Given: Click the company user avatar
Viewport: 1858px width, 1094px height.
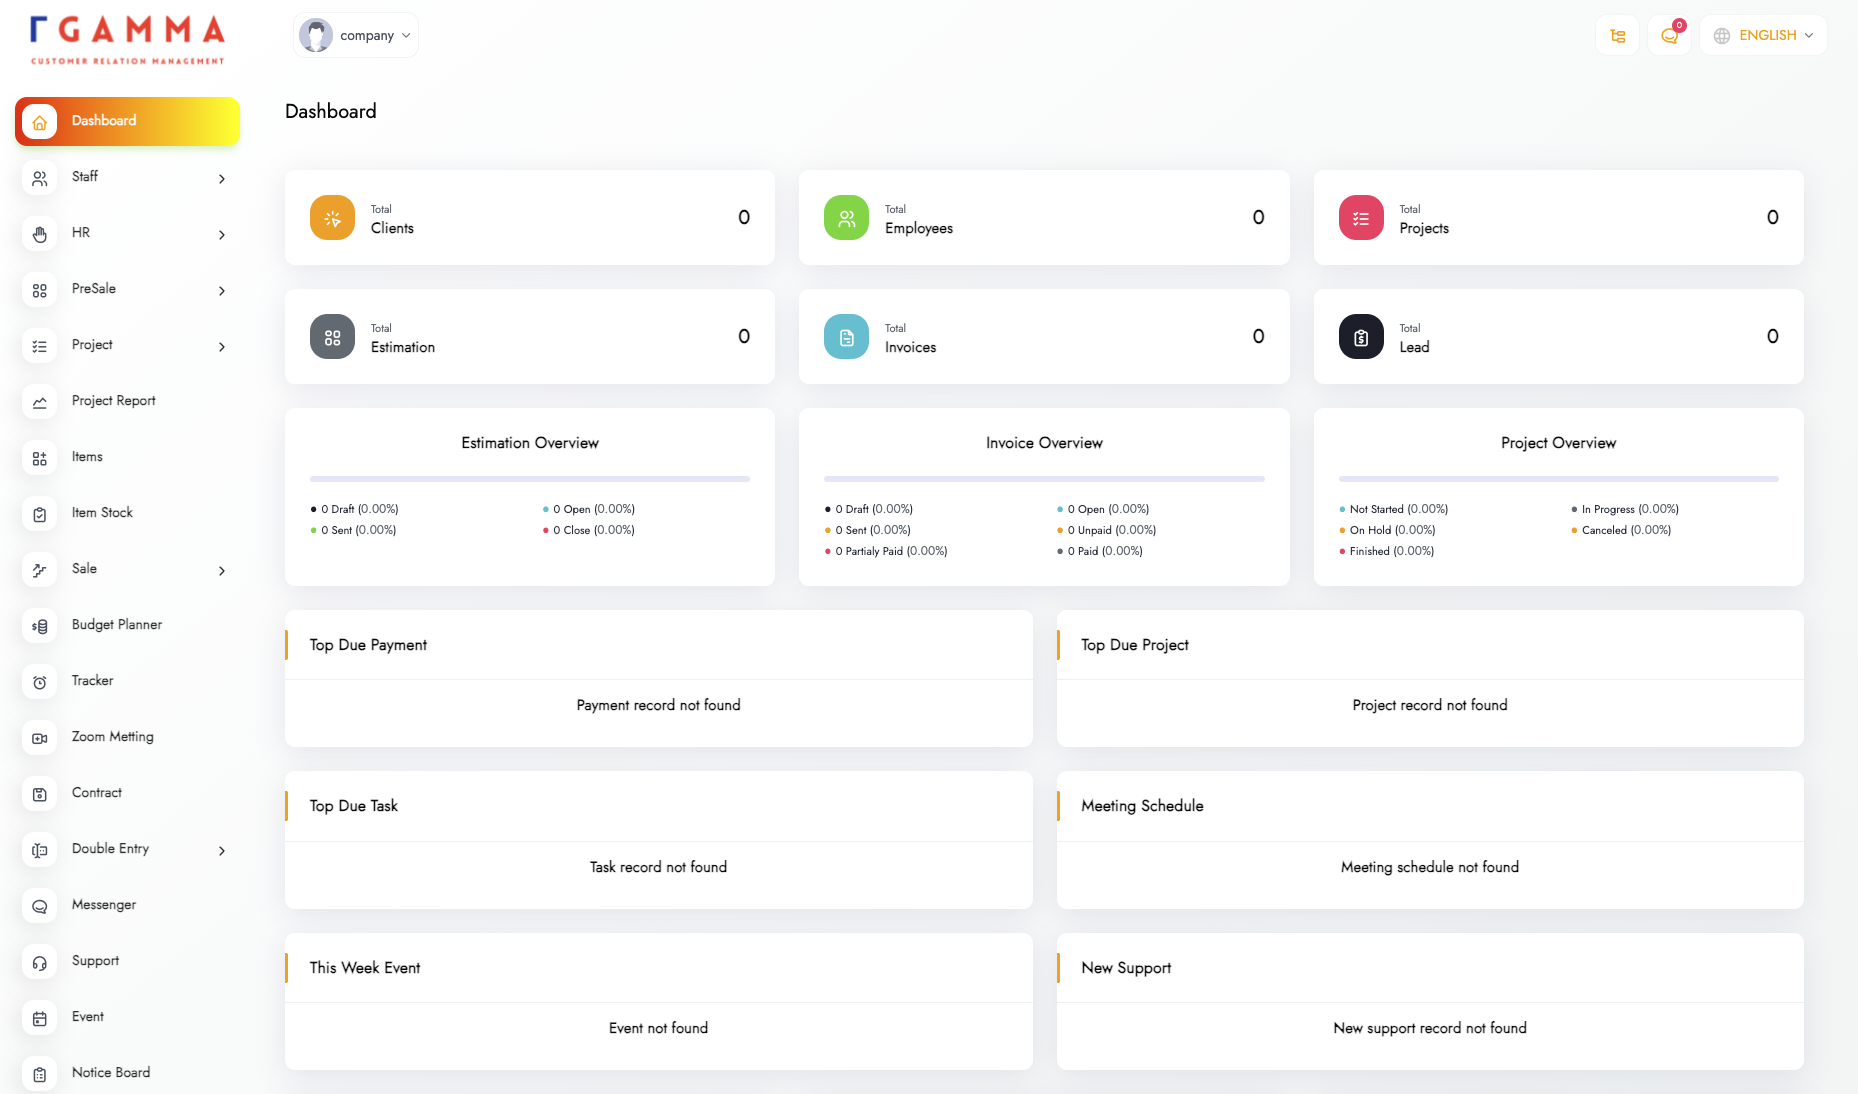Looking at the screenshot, I should [x=316, y=35].
